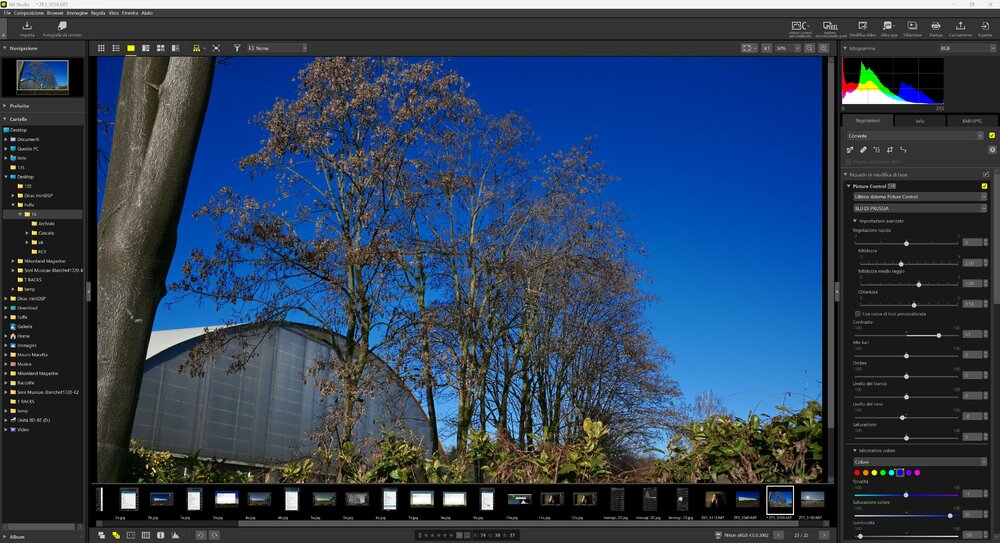Click the Importa download icon
This screenshot has height=543, width=1000.
[x=27, y=26]
